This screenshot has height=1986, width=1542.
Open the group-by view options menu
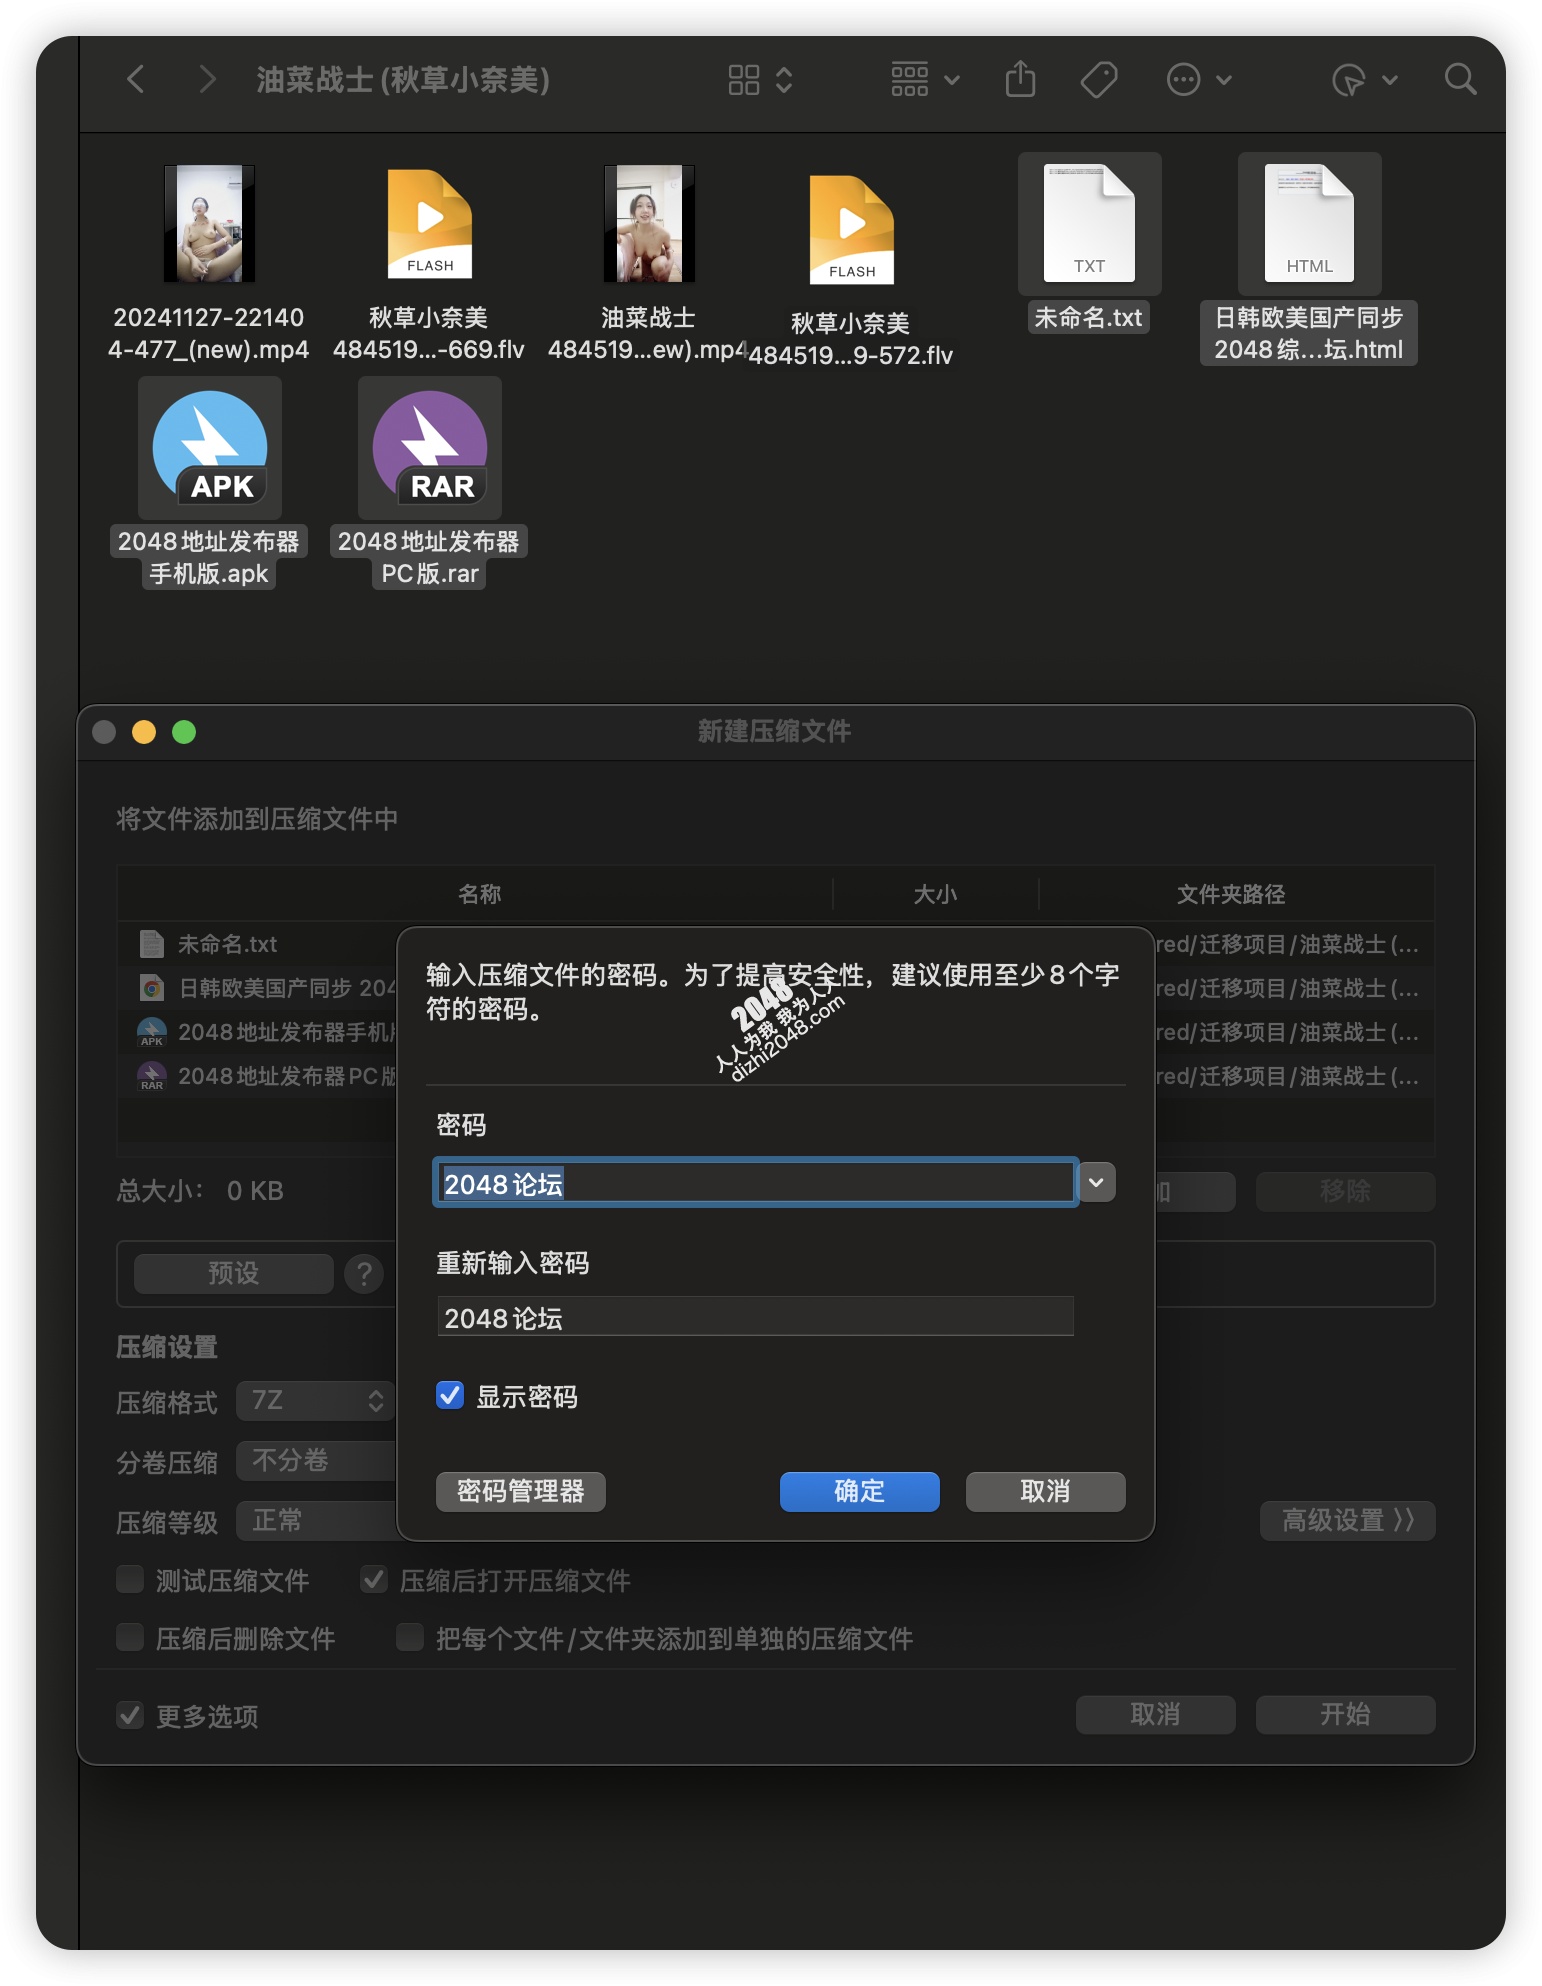click(x=923, y=79)
